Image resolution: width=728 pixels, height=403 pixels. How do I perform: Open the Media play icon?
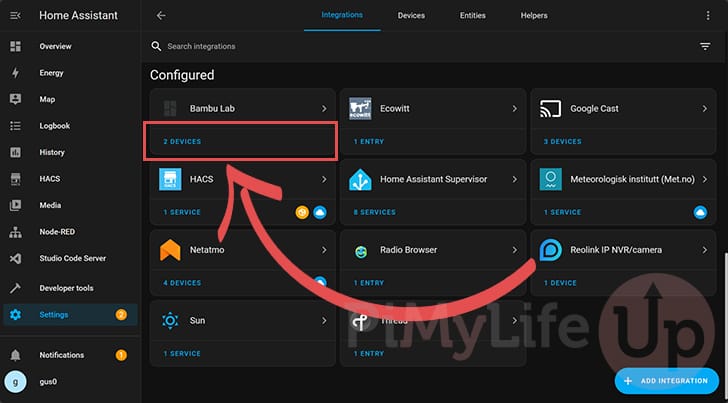coord(15,205)
